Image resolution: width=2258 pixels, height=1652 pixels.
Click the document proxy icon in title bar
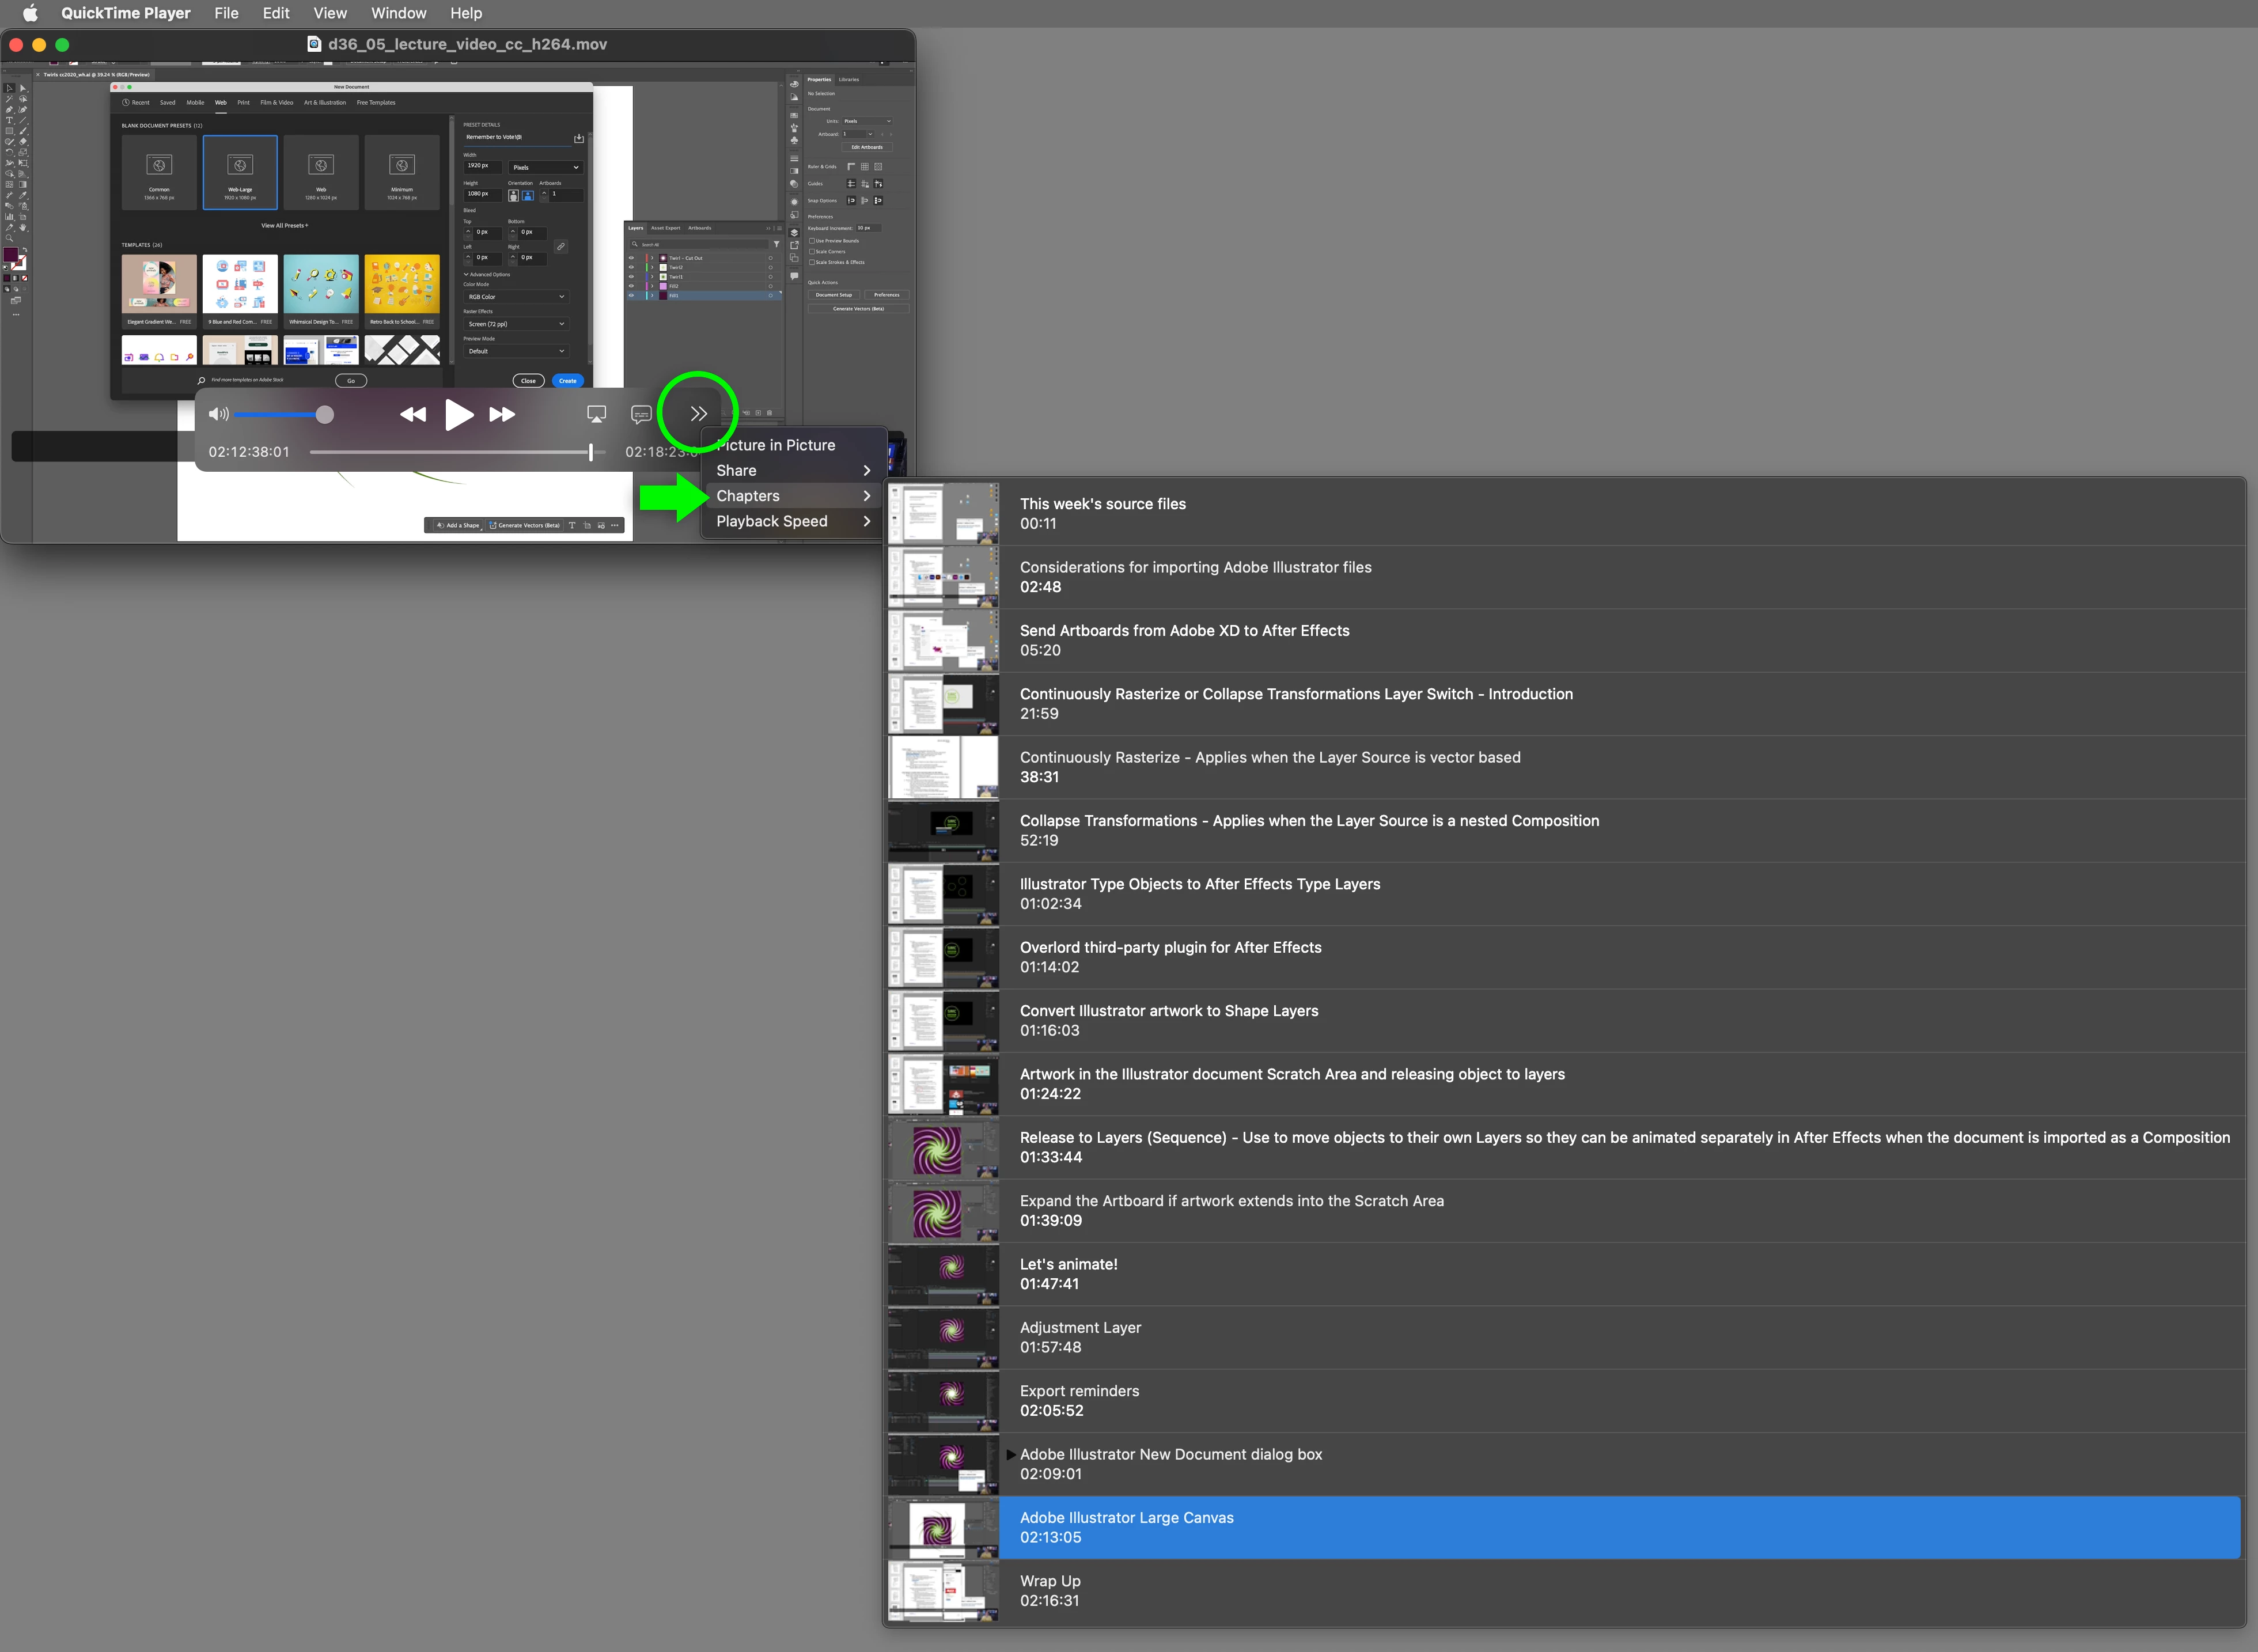click(314, 44)
